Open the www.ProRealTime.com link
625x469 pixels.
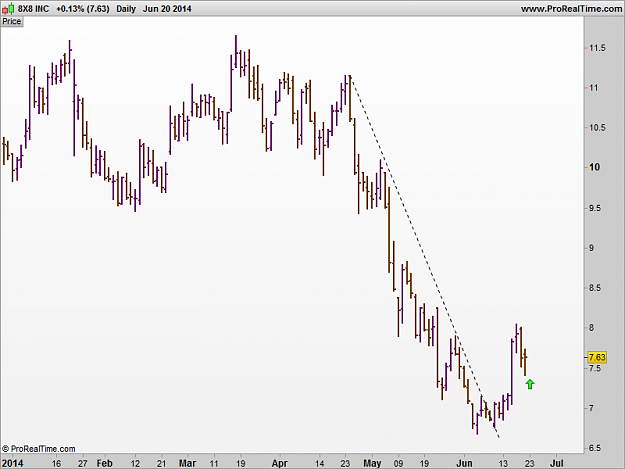coord(572,9)
